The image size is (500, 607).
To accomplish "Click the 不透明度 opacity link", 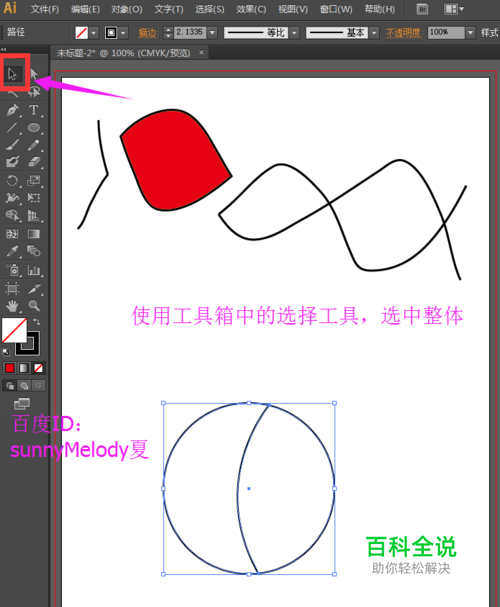I will [x=404, y=33].
